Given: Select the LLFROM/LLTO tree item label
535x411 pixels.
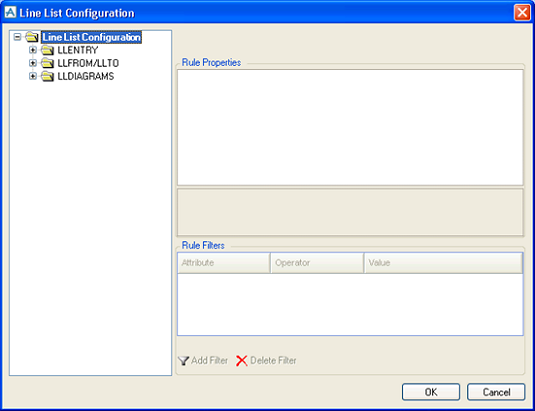Looking at the screenshot, I should [x=88, y=63].
